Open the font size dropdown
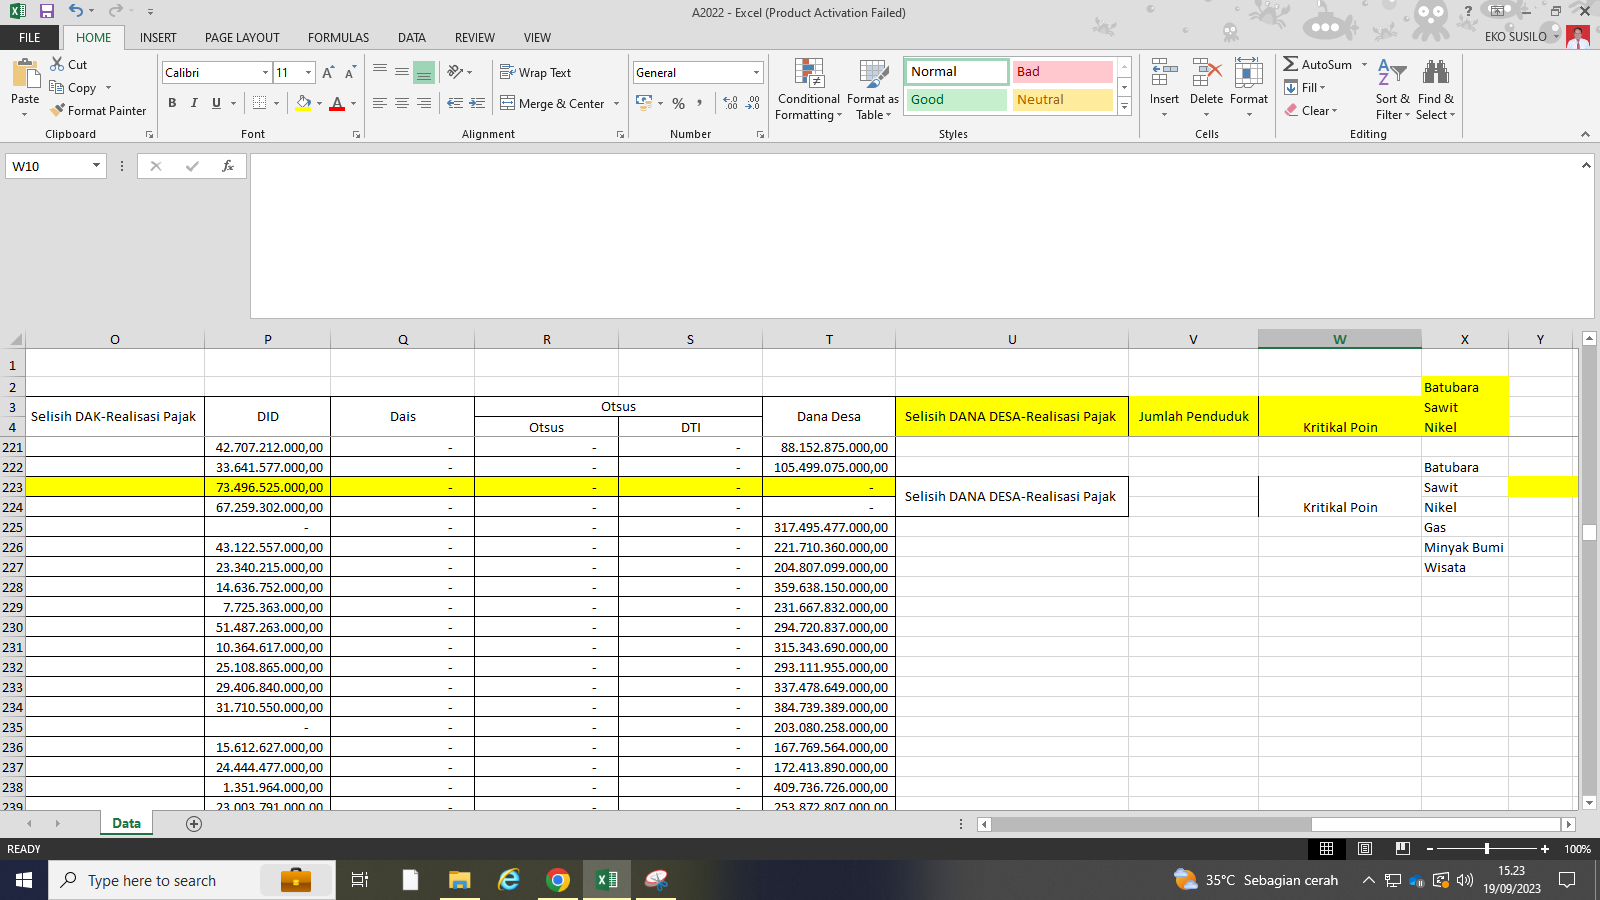This screenshot has height=900, width=1600. coord(308,73)
